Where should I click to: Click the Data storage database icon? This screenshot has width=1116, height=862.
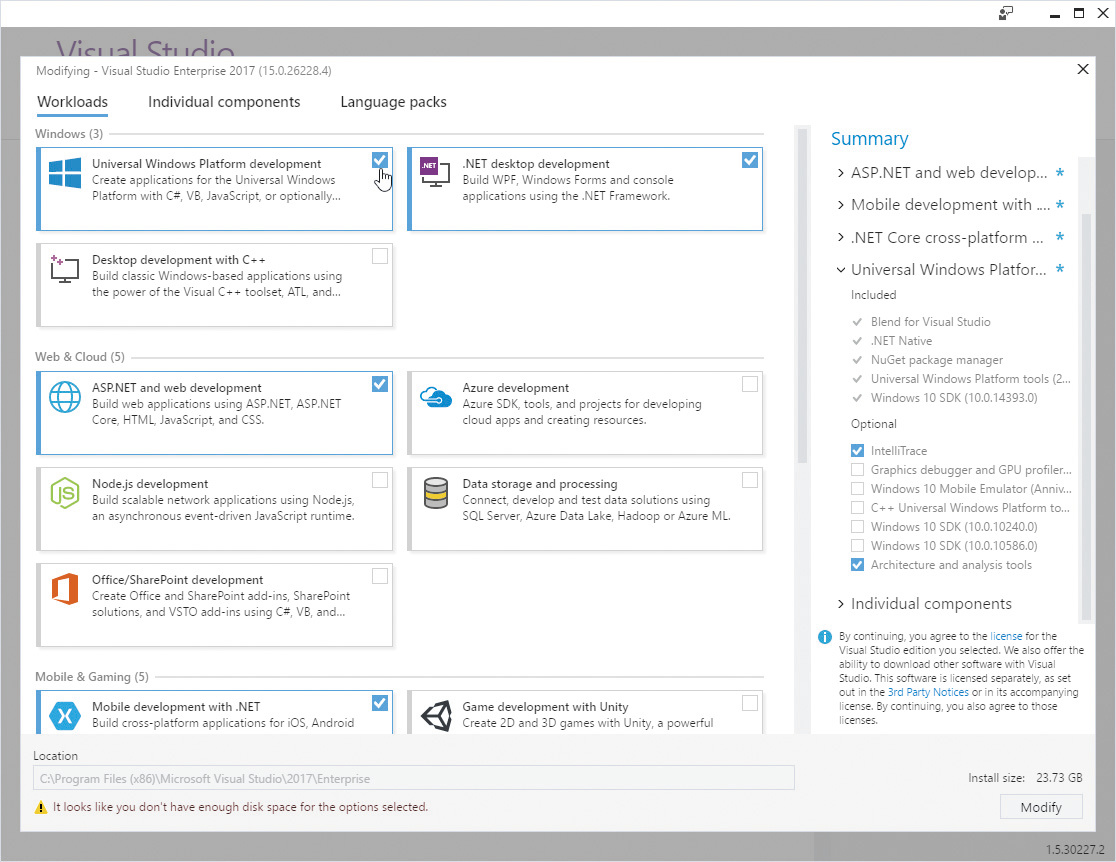[435, 493]
